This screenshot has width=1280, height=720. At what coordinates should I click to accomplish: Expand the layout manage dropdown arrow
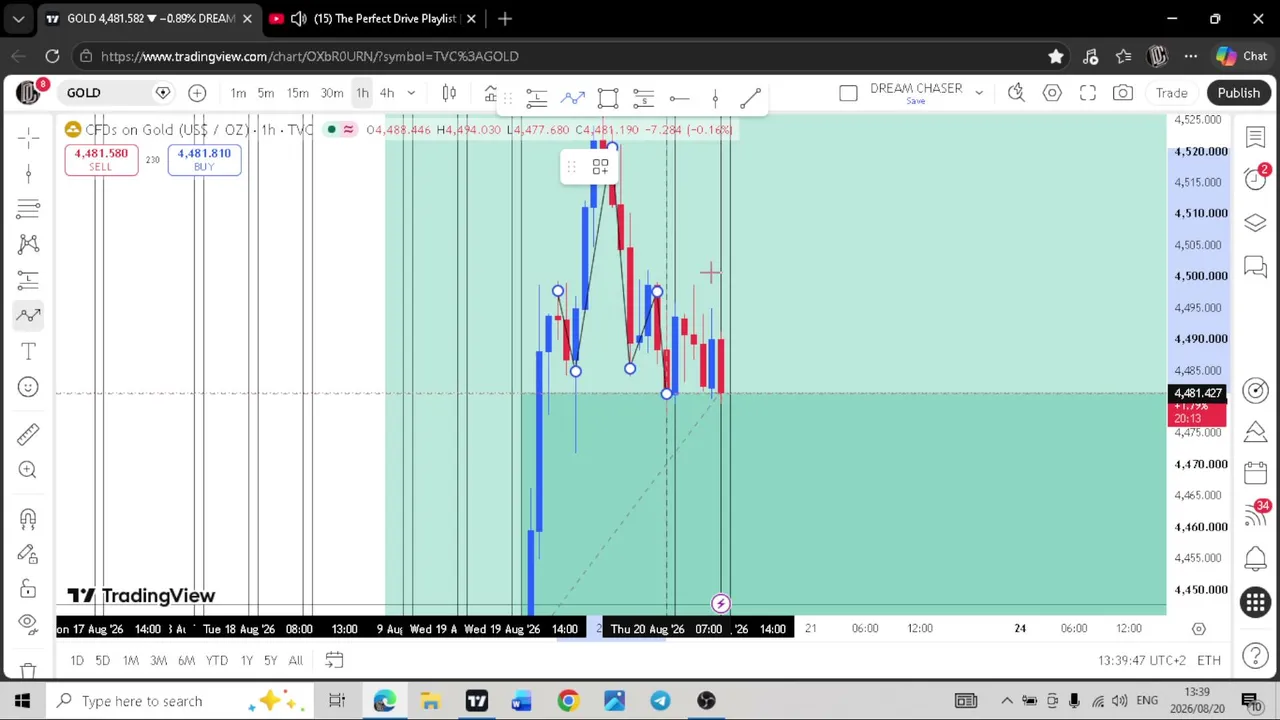click(979, 93)
